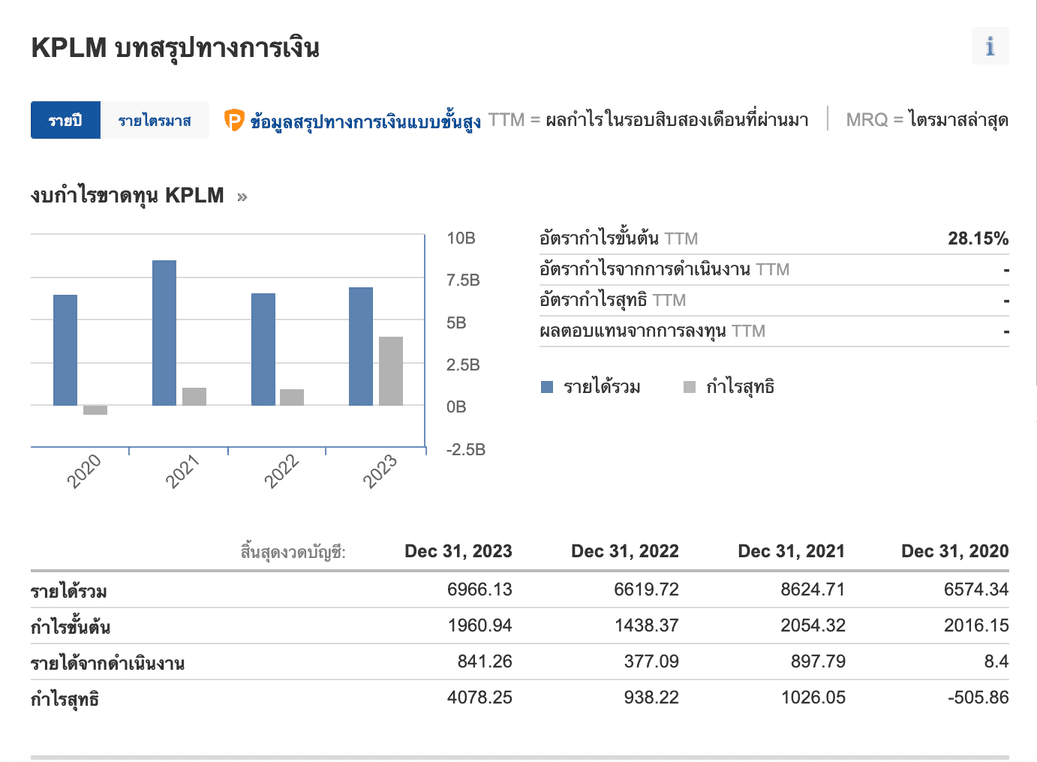Screen dimensions: 1037x762
Task: Click the 2020 negative gray bar
Action: (95, 410)
